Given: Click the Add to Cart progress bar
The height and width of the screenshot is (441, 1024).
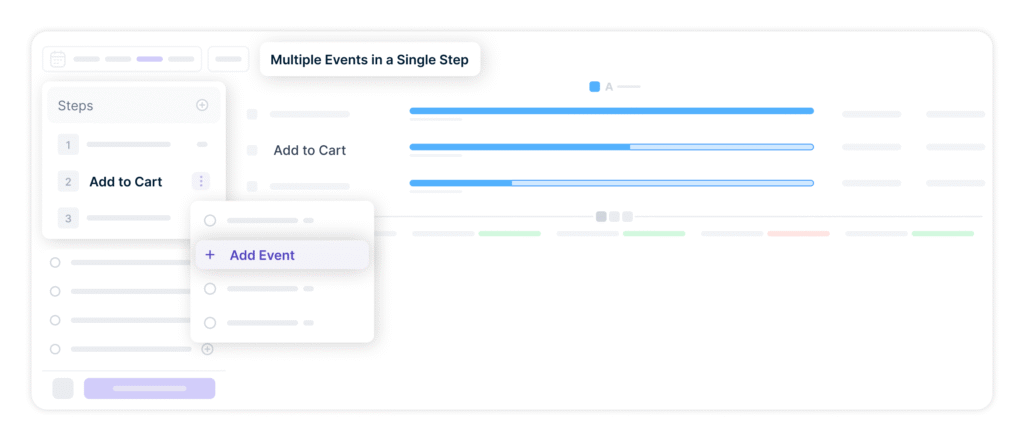Looking at the screenshot, I should tap(611, 147).
